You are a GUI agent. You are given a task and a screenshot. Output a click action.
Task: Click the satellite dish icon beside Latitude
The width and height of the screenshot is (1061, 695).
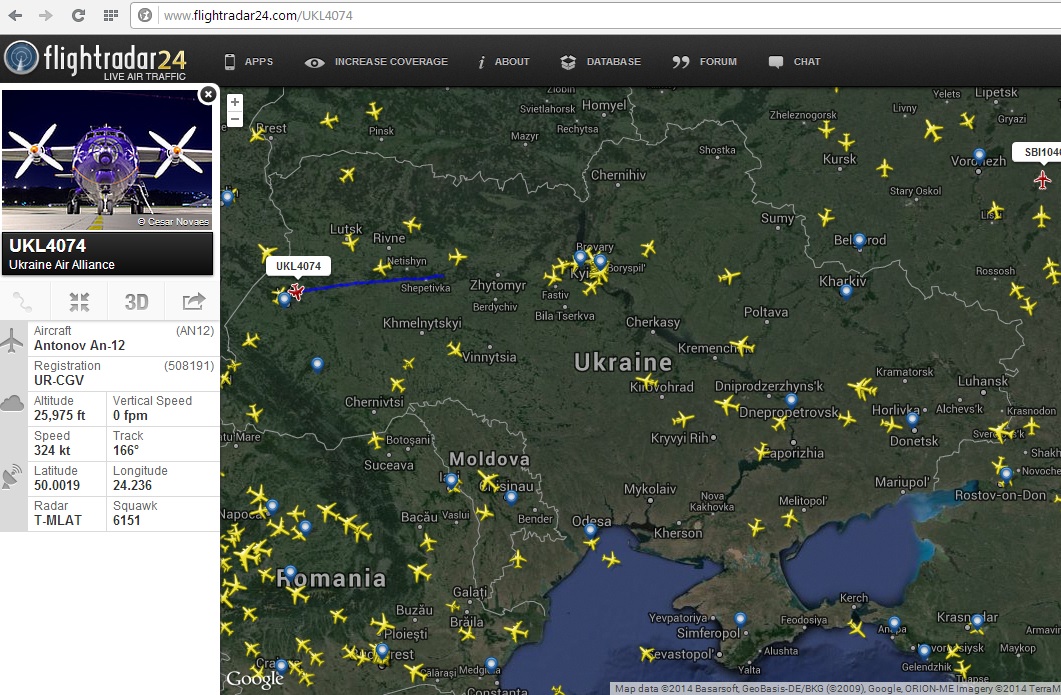coord(12,477)
